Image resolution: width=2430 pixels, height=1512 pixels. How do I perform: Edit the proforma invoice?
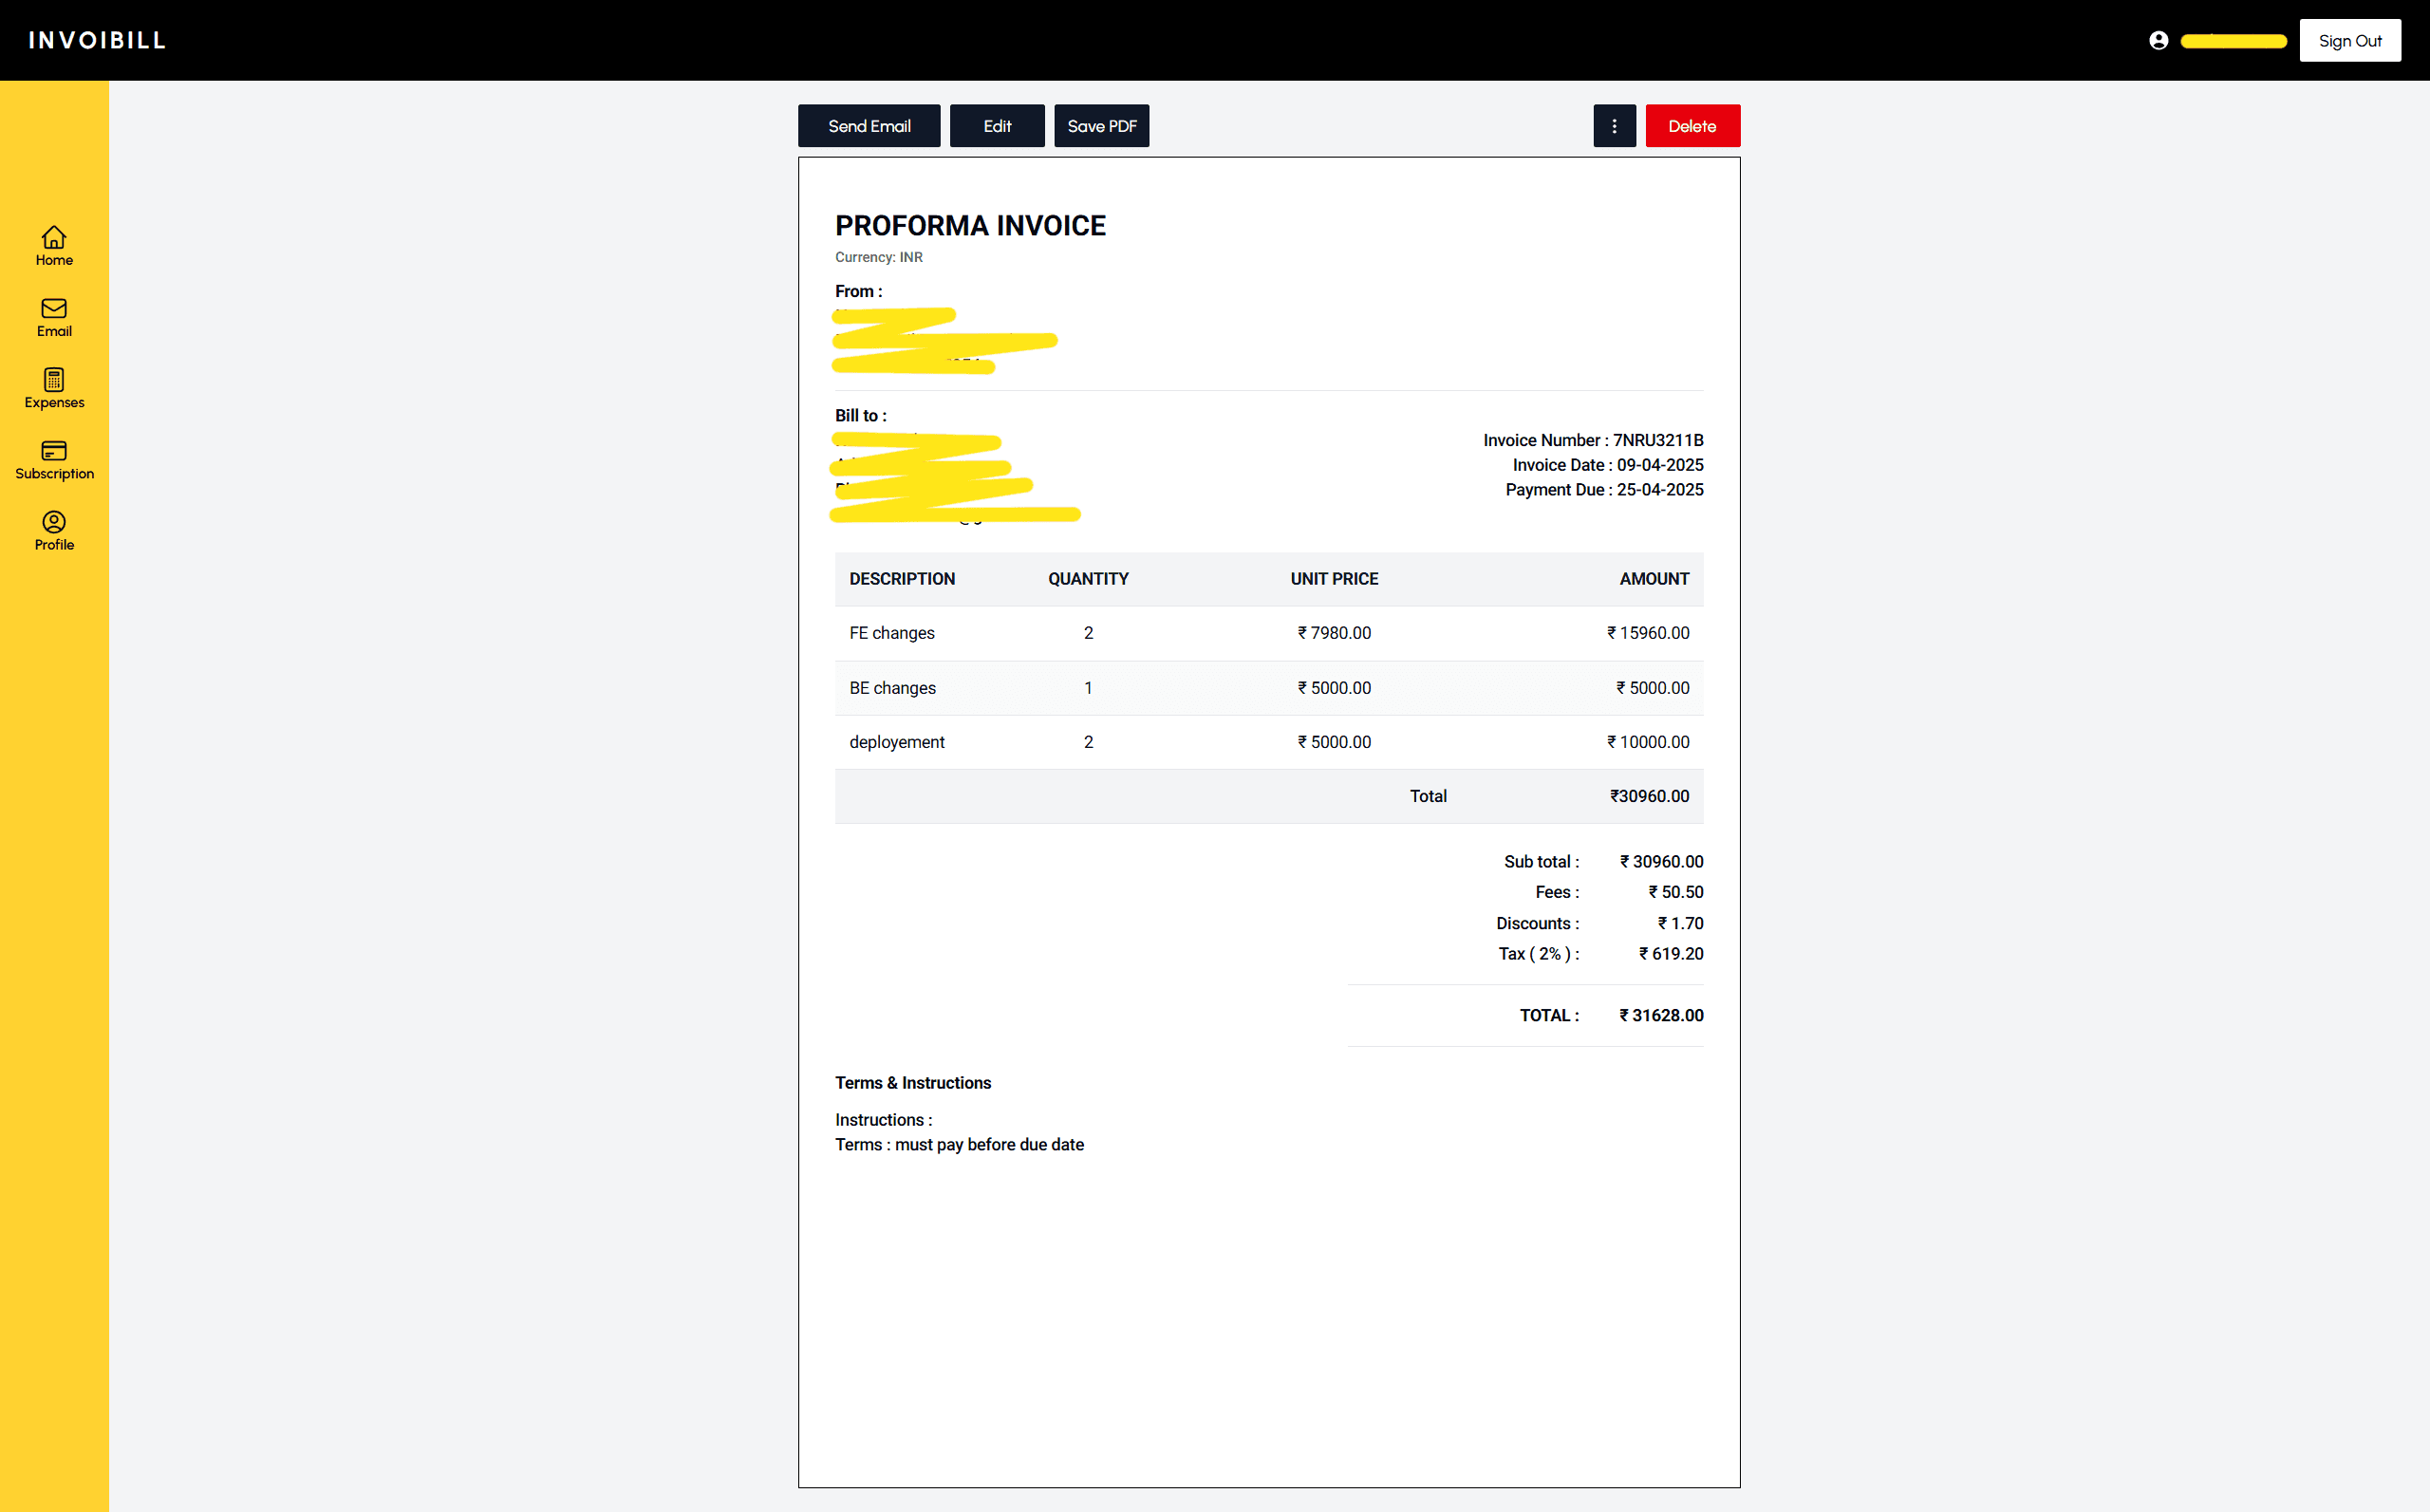click(x=996, y=125)
